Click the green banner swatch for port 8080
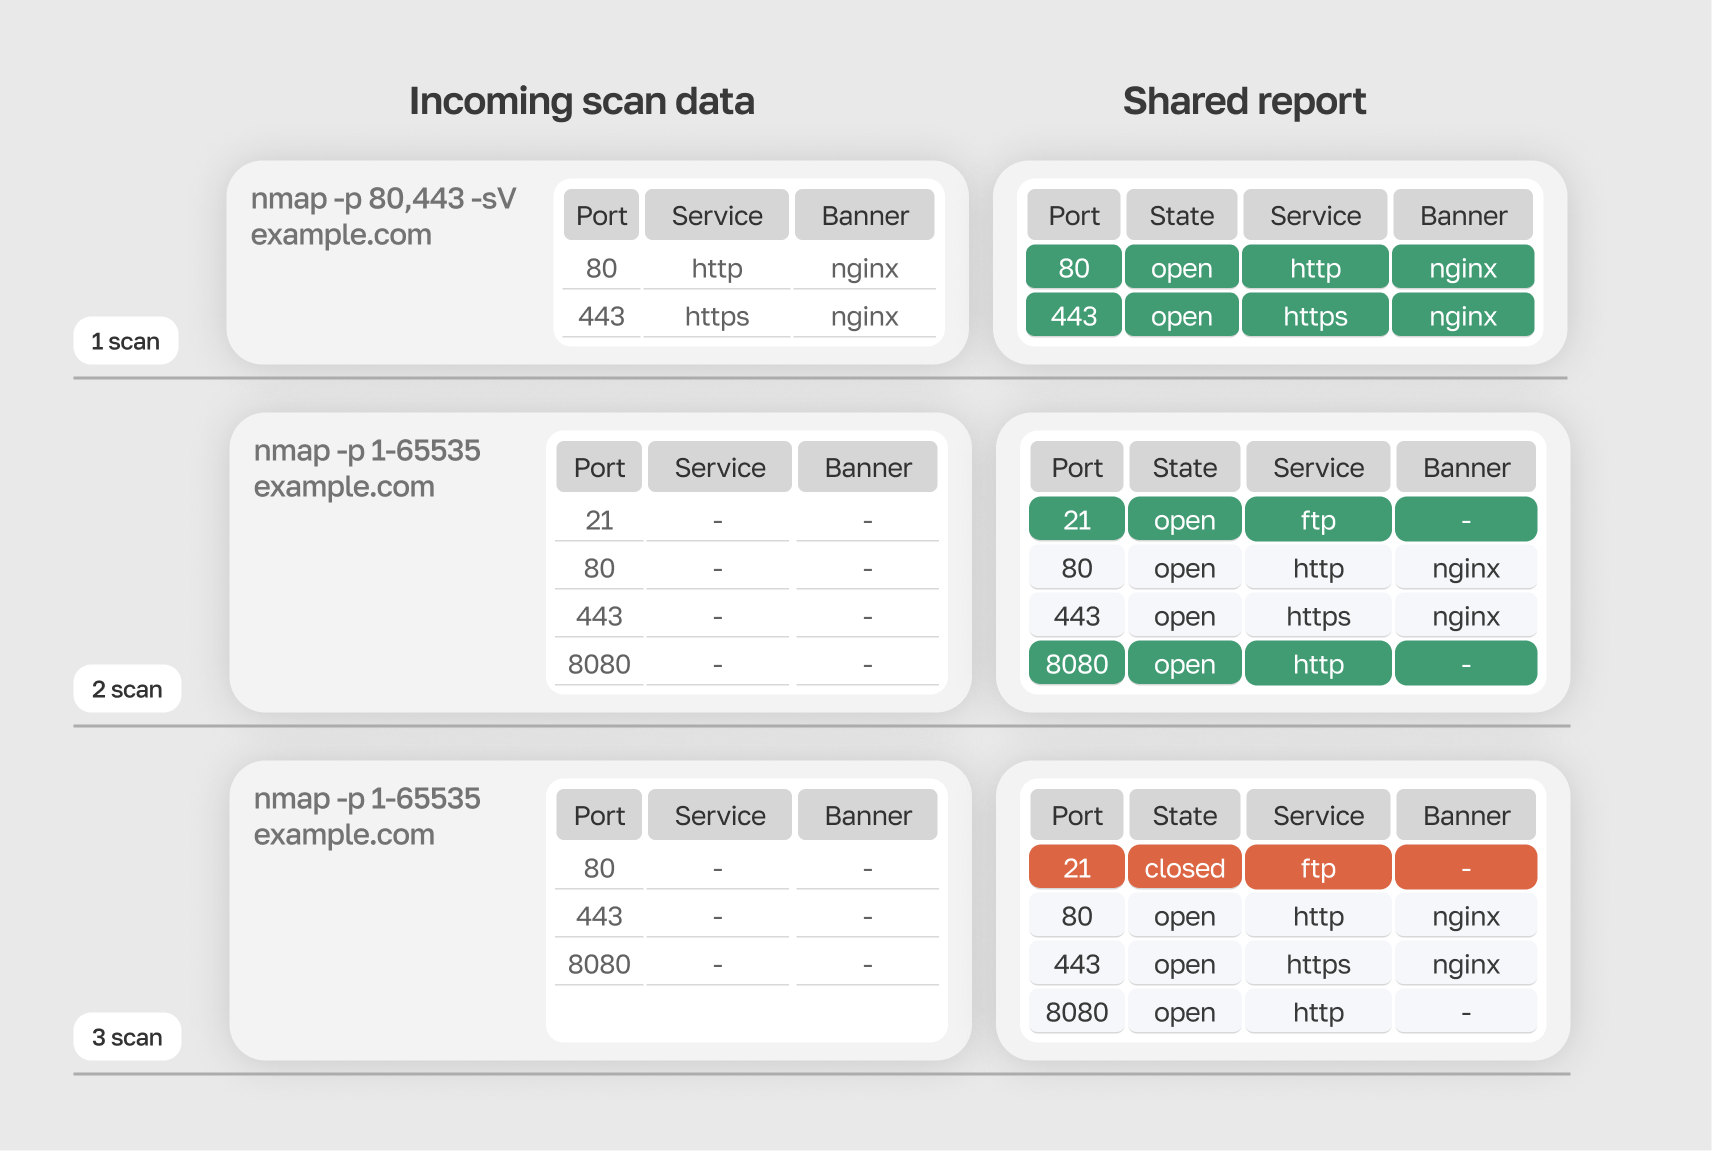Viewport: 1712px width, 1151px height. point(1466,663)
